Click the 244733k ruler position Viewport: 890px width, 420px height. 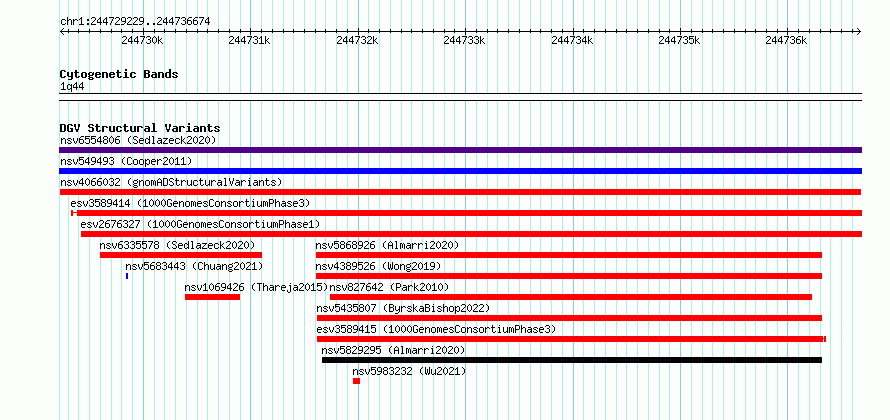(x=464, y=40)
